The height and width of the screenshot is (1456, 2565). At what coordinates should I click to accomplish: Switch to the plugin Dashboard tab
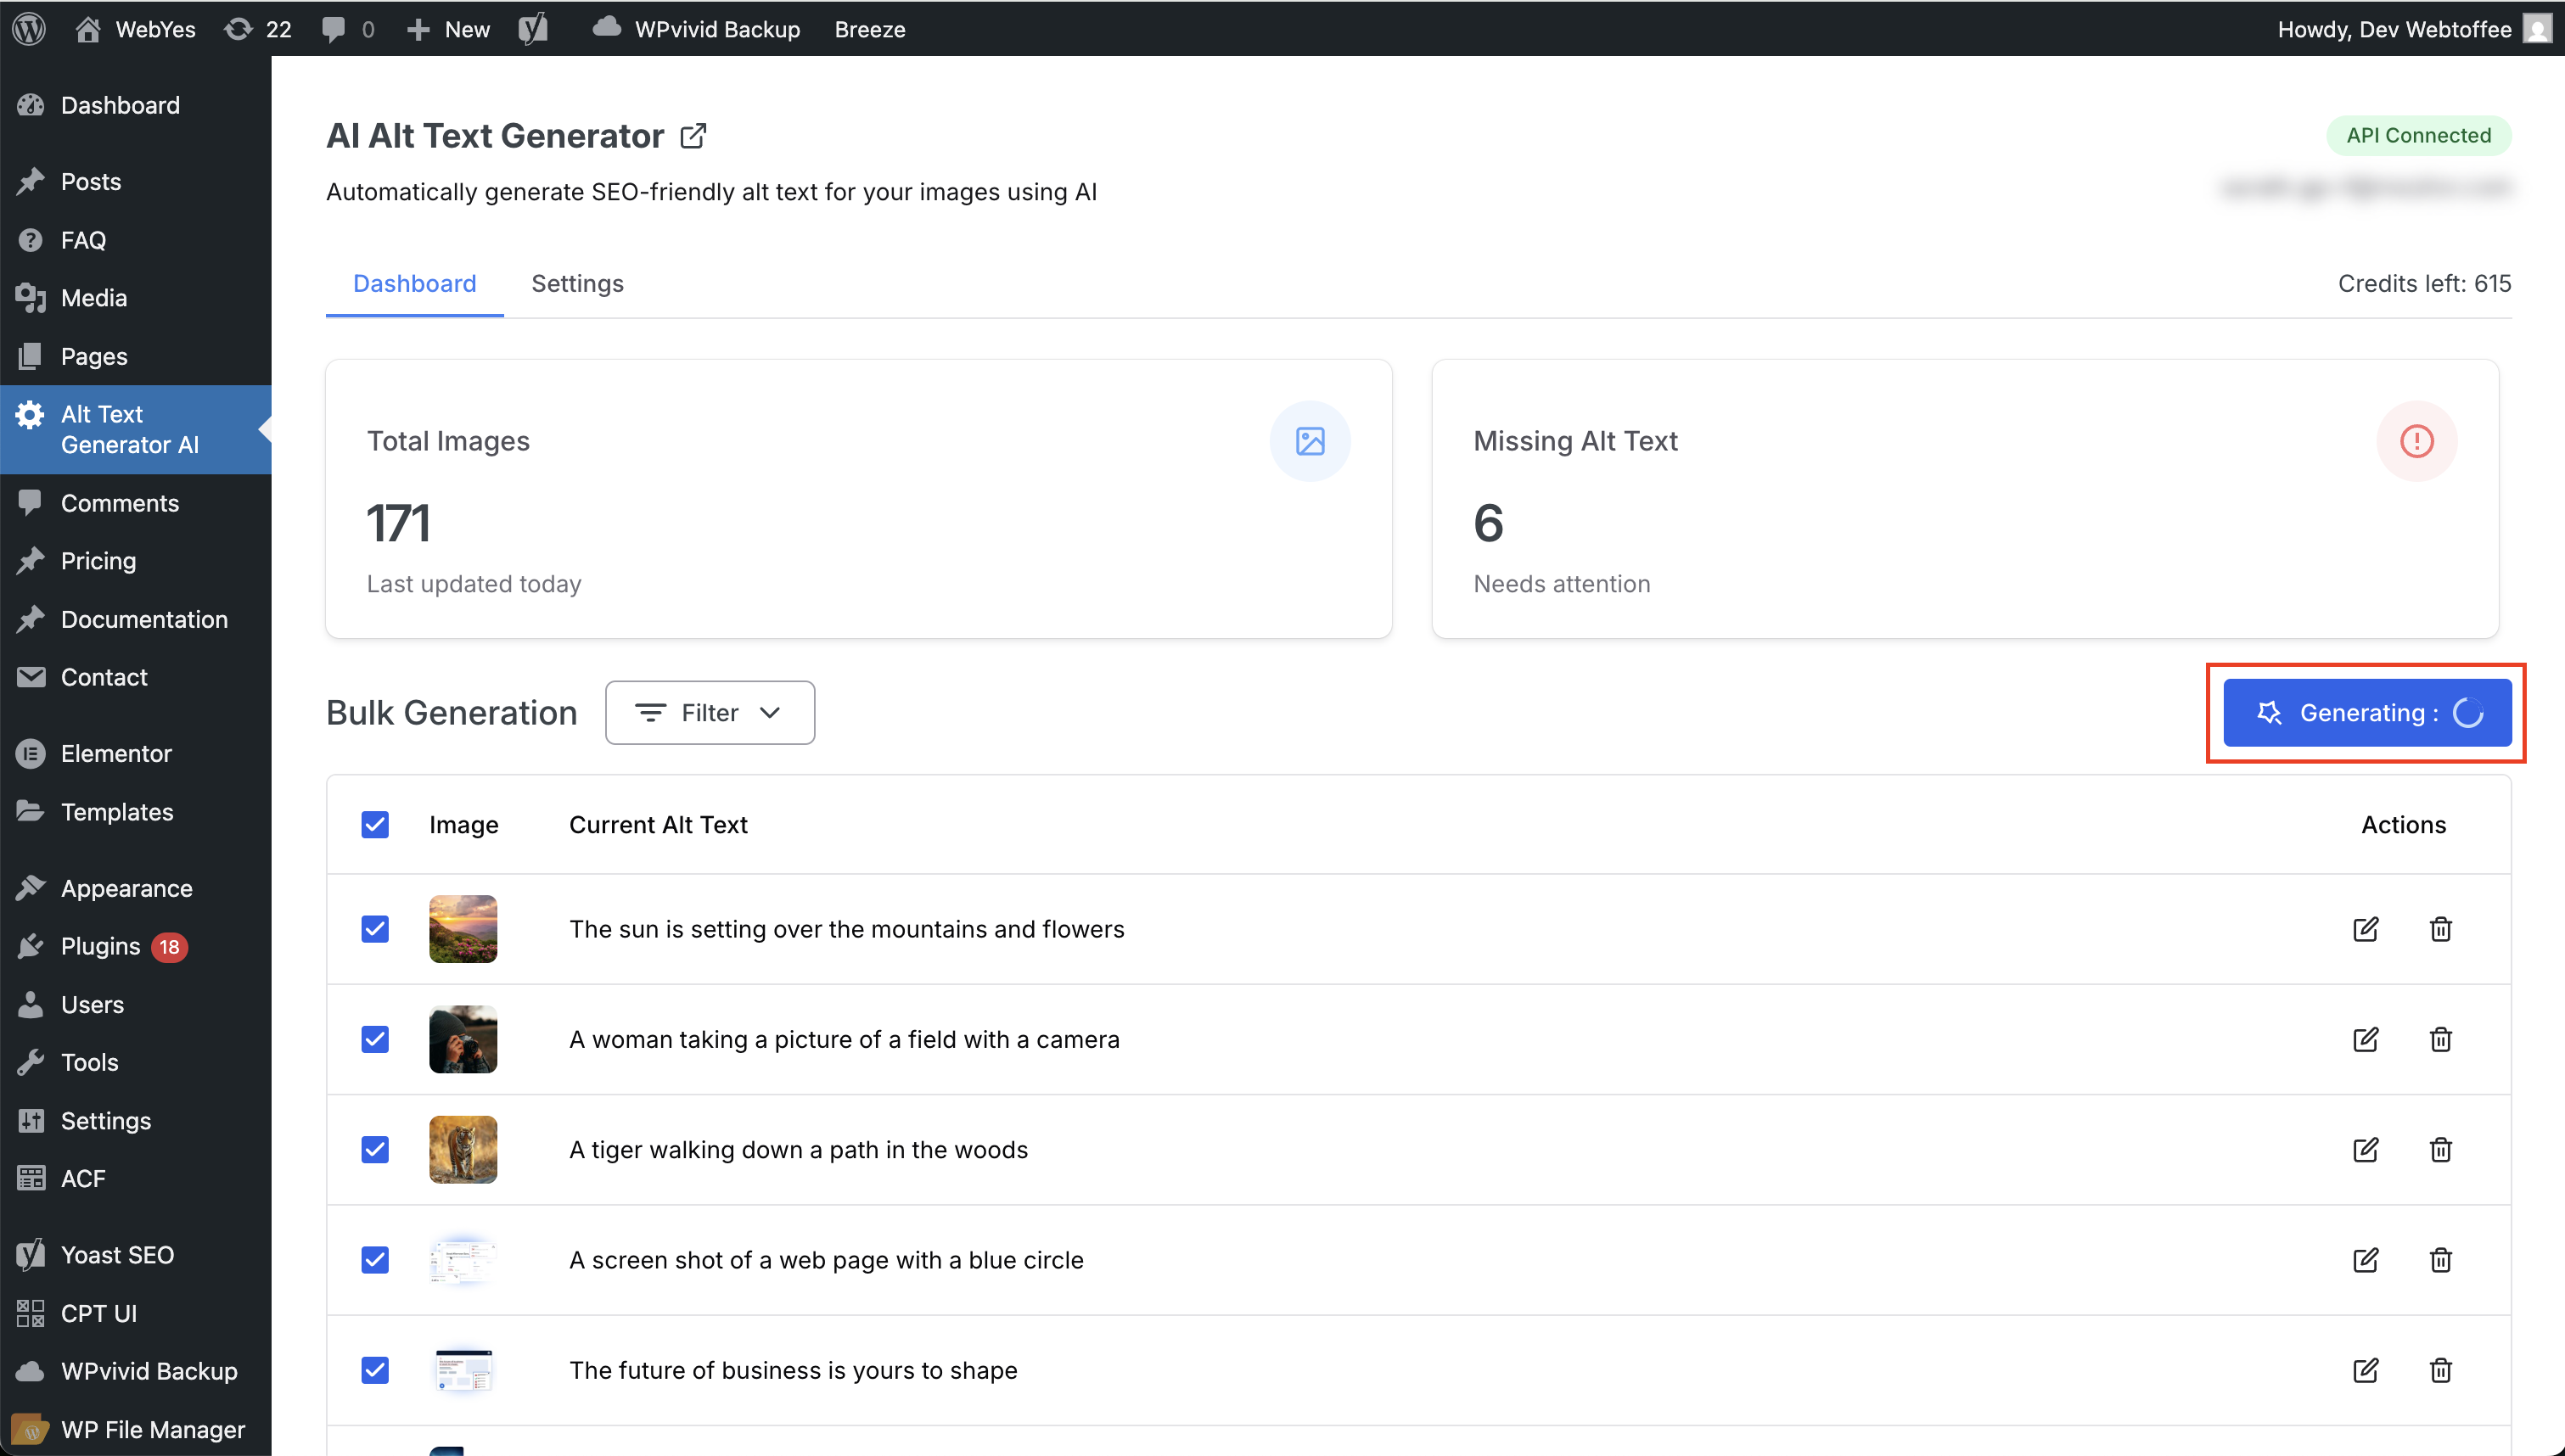click(414, 284)
